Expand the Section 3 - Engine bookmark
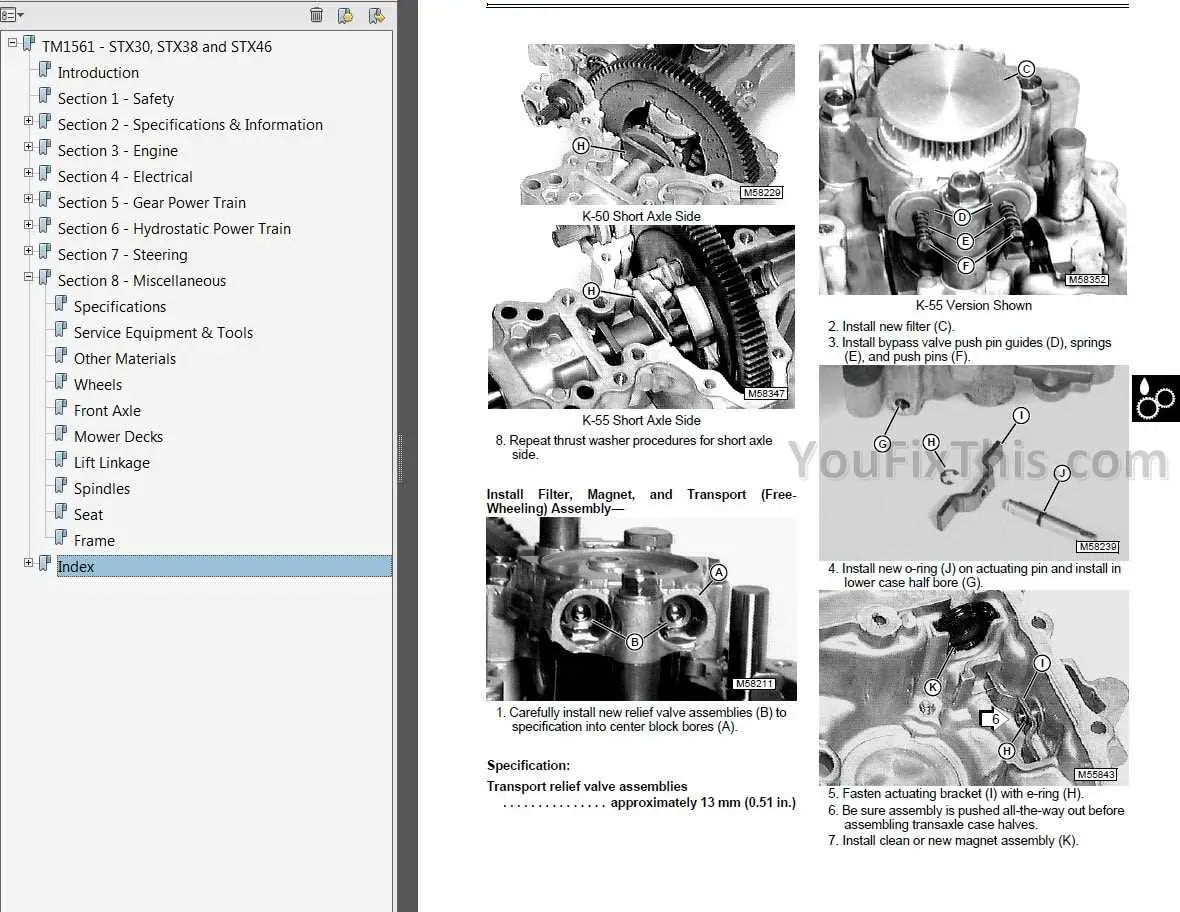Image resolution: width=1180 pixels, height=912 pixels. [28, 147]
